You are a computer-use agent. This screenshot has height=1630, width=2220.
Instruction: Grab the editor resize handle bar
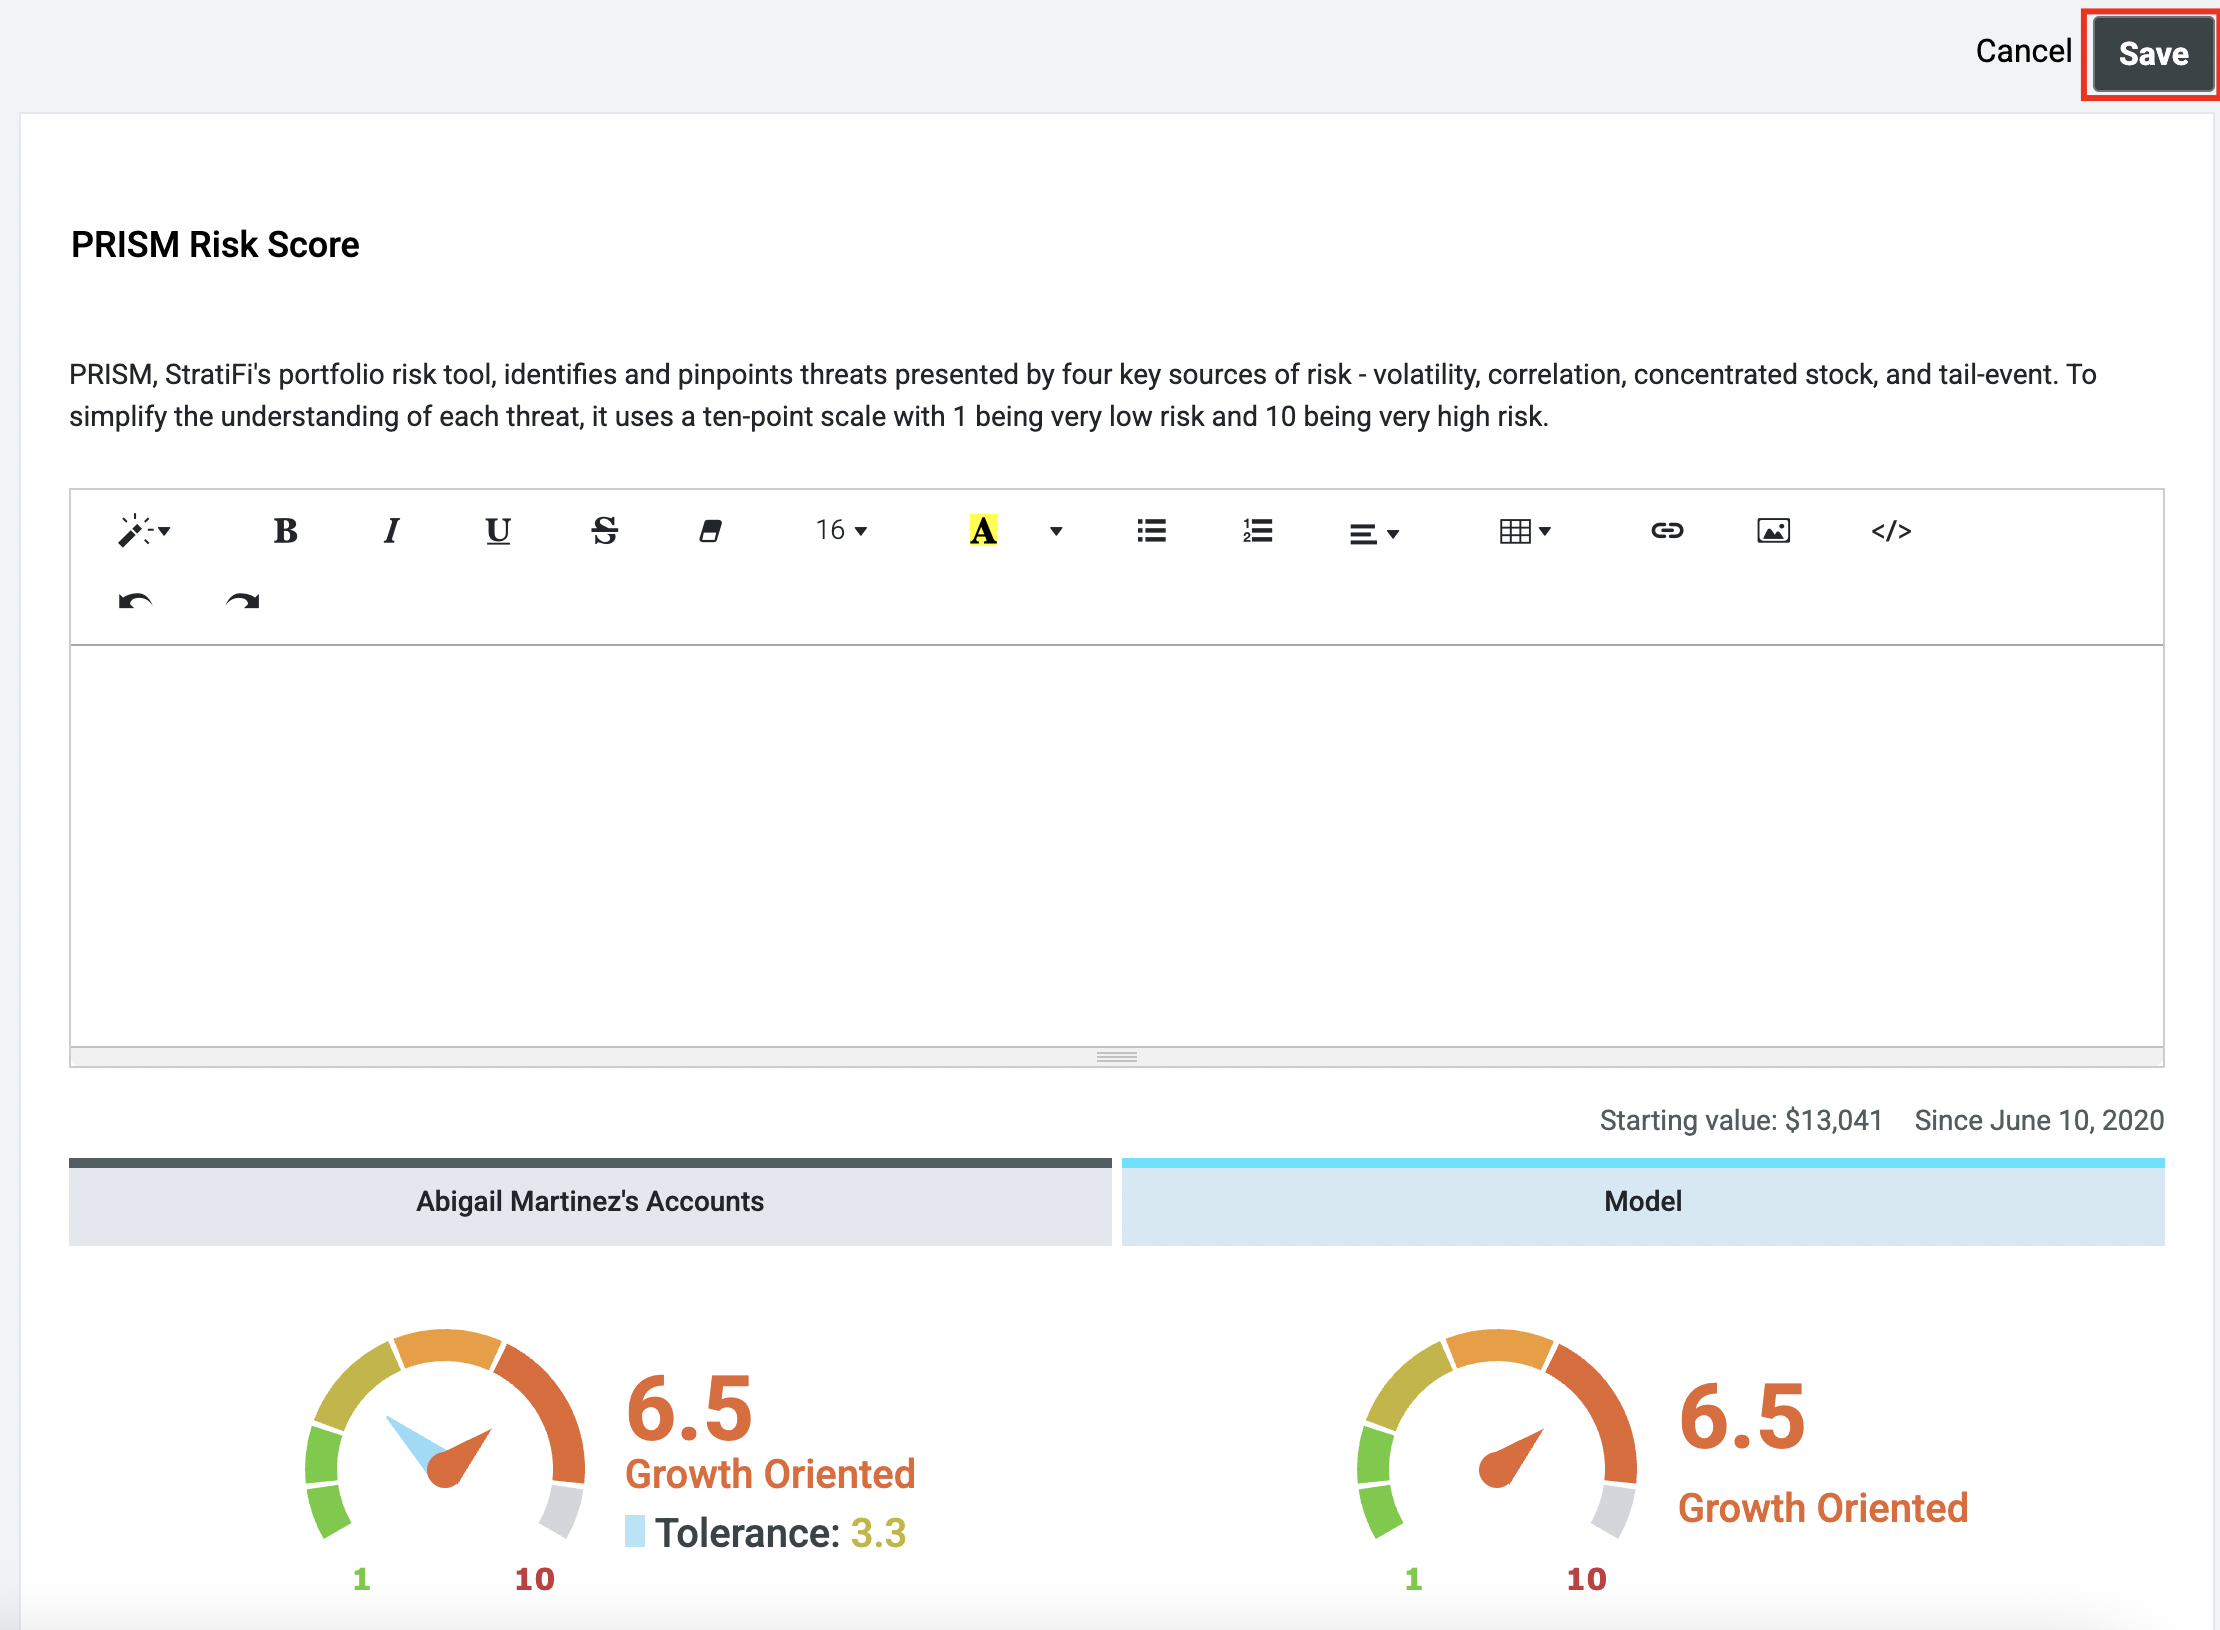coord(1116,1057)
